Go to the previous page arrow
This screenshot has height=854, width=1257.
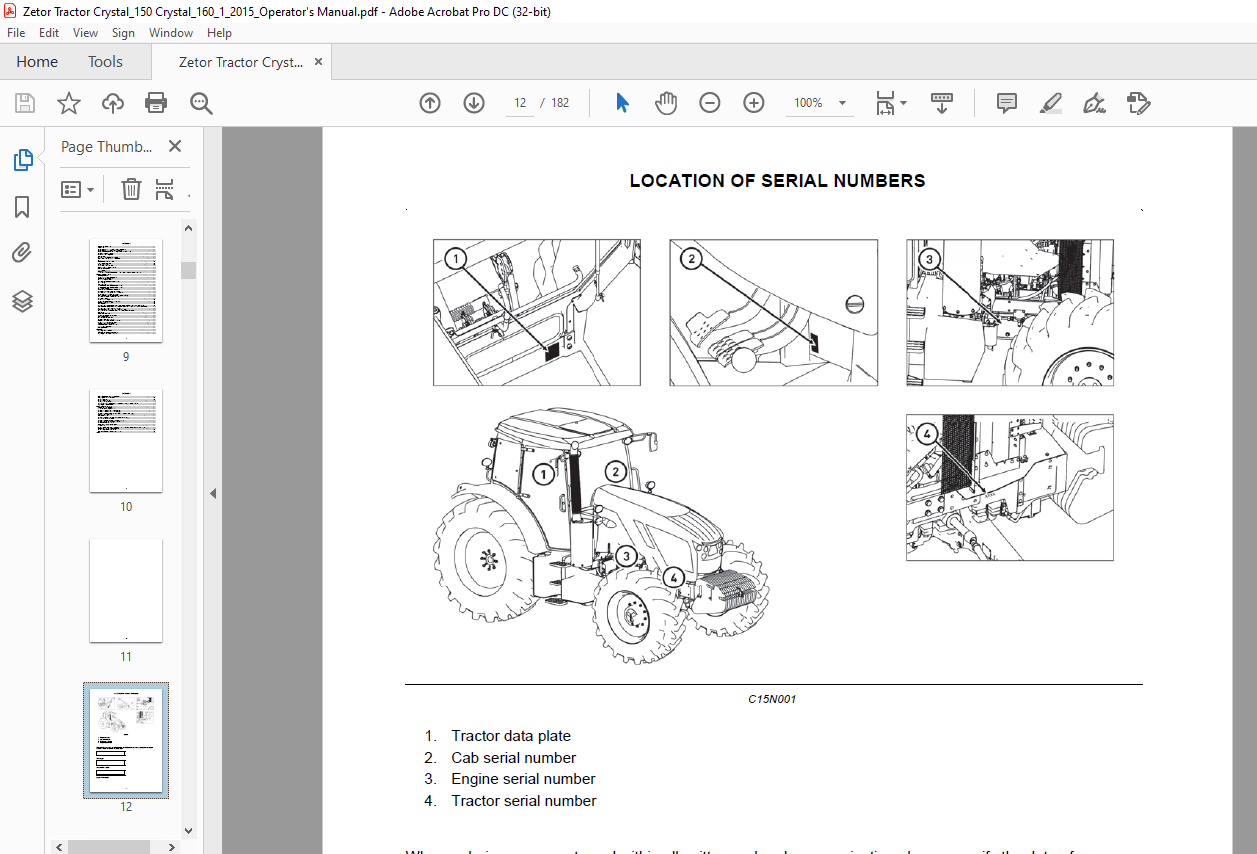(430, 103)
